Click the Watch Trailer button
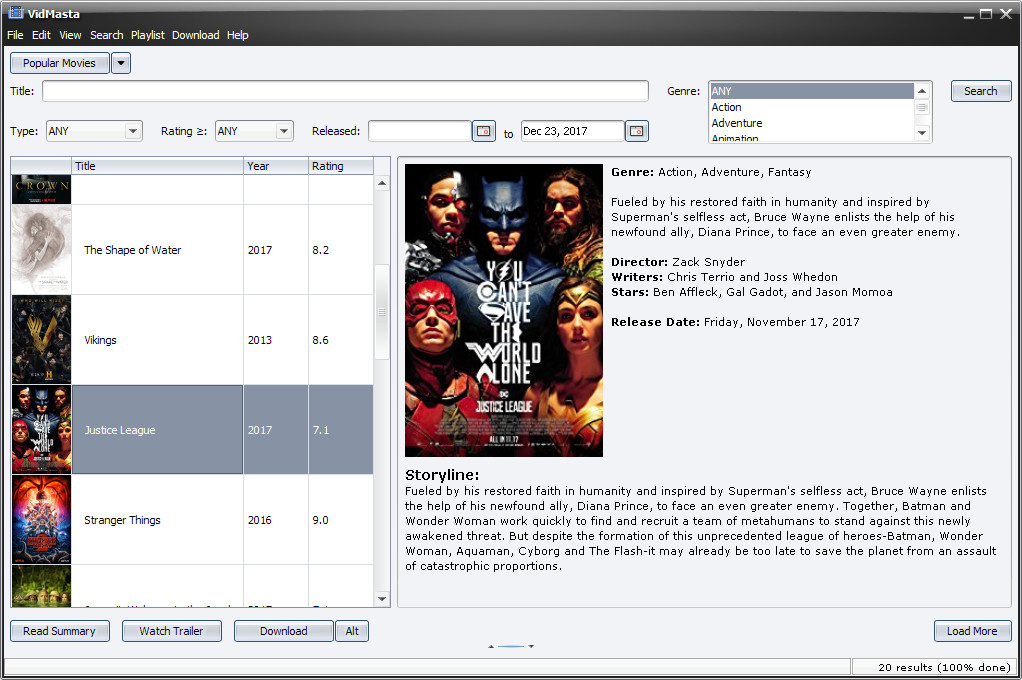 pyautogui.click(x=171, y=631)
